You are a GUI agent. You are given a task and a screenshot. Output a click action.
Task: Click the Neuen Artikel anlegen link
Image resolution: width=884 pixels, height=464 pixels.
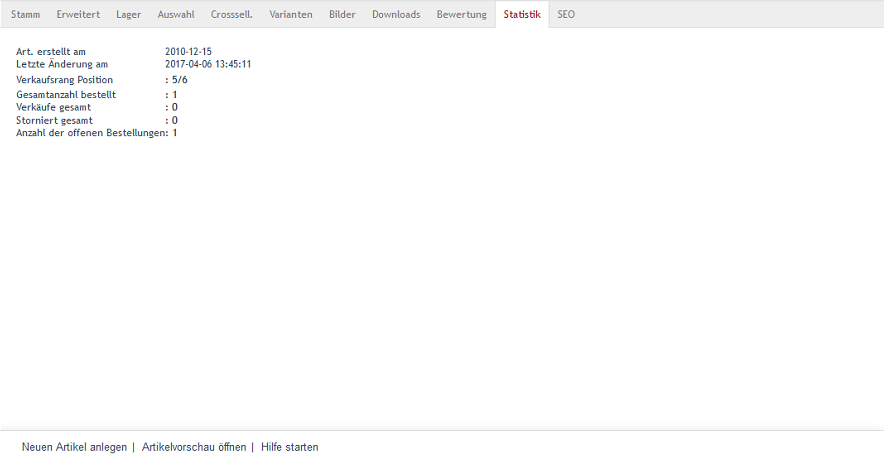point(74,447)
